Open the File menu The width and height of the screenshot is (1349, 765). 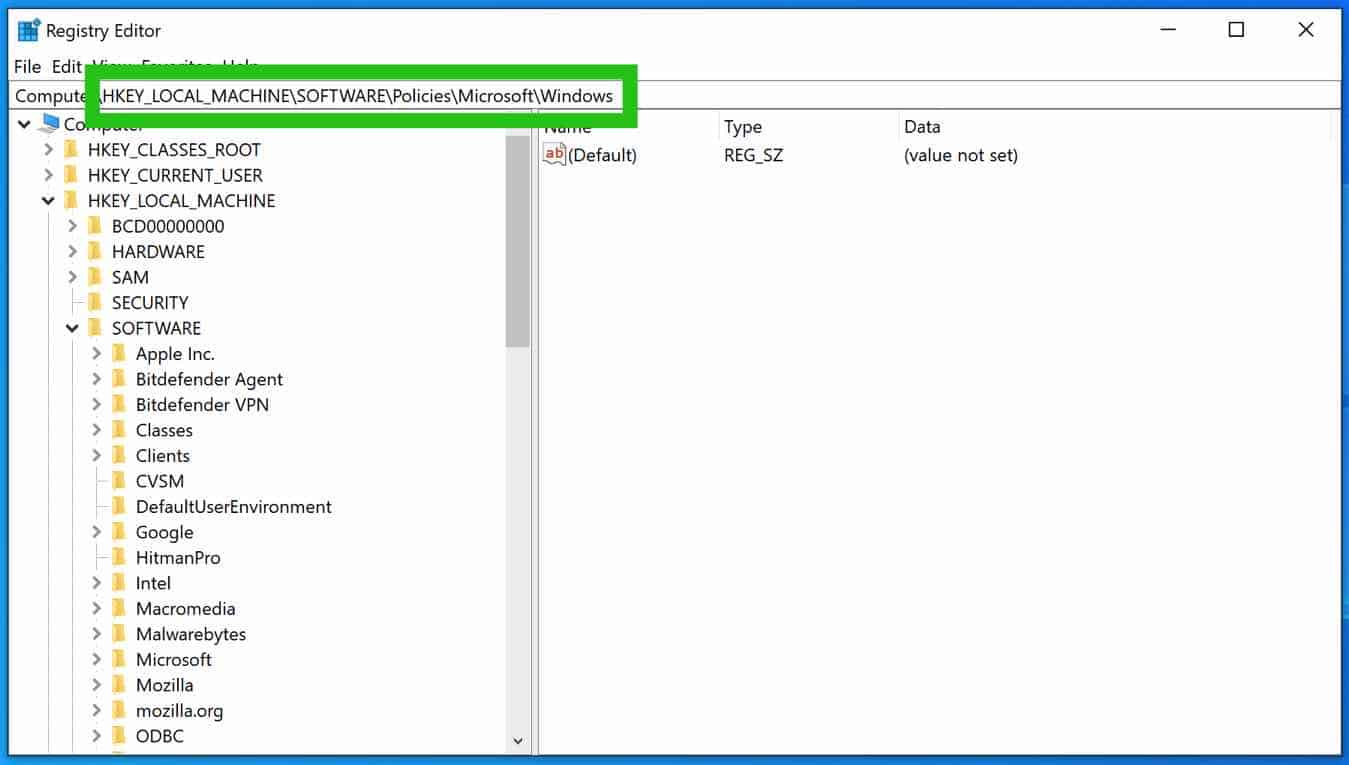coord(27,67)
